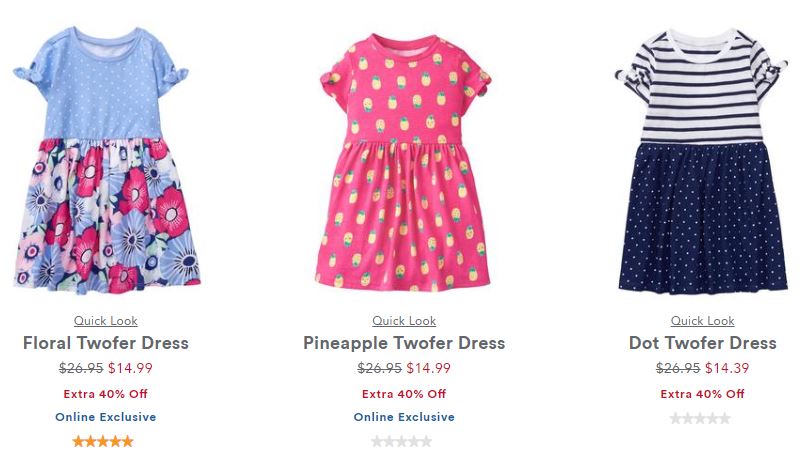Click Quick Look under the floral dress
Screen dimensions: 812x459
(x=106, y=321)
